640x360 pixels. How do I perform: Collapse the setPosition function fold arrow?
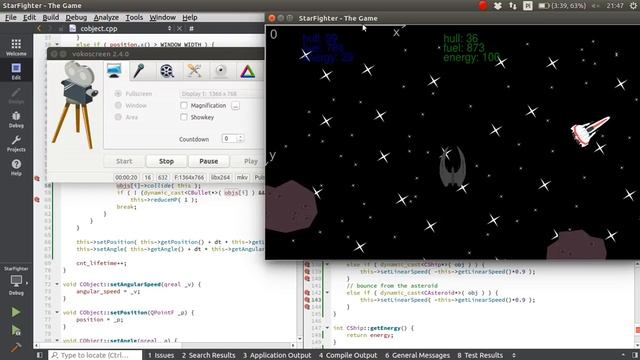pyautogui.click(x=57, y=312)
